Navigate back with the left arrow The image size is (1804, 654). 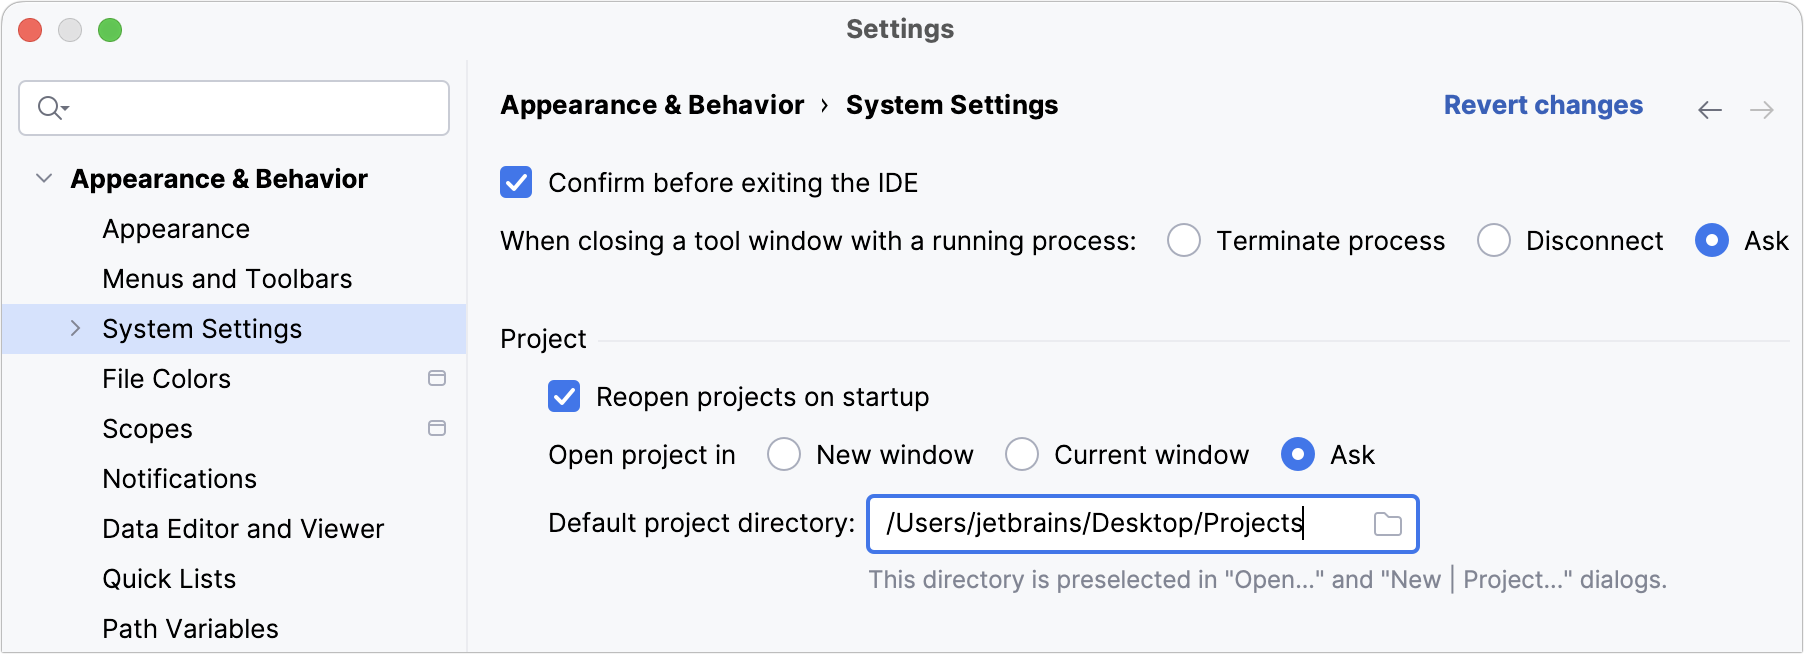pyautogui.click(x=1709, y=110)
